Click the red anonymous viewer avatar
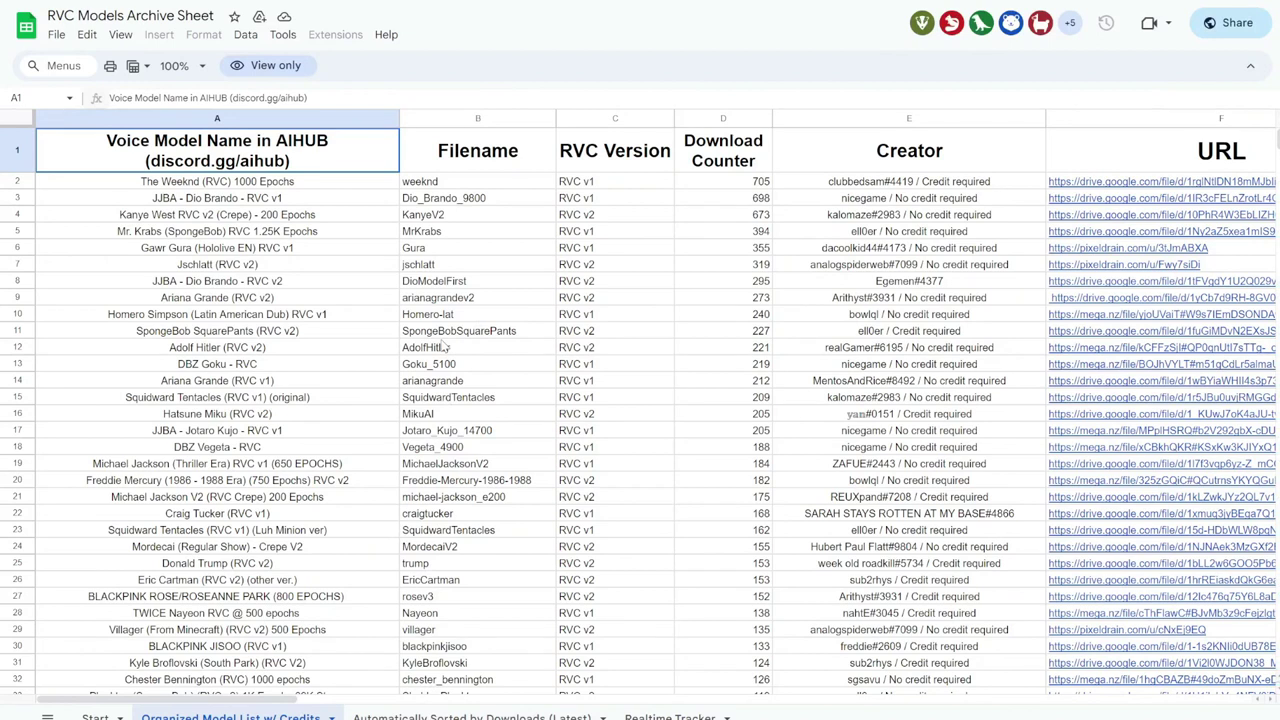The width and height of the screenshot is (1280, 720). click(x=951, y=23)
